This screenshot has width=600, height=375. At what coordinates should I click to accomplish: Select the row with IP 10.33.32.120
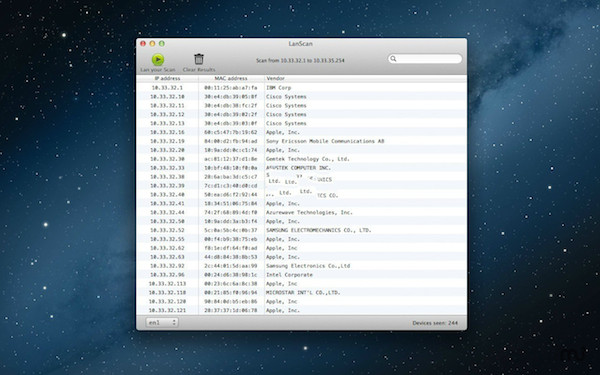[302, 302]
